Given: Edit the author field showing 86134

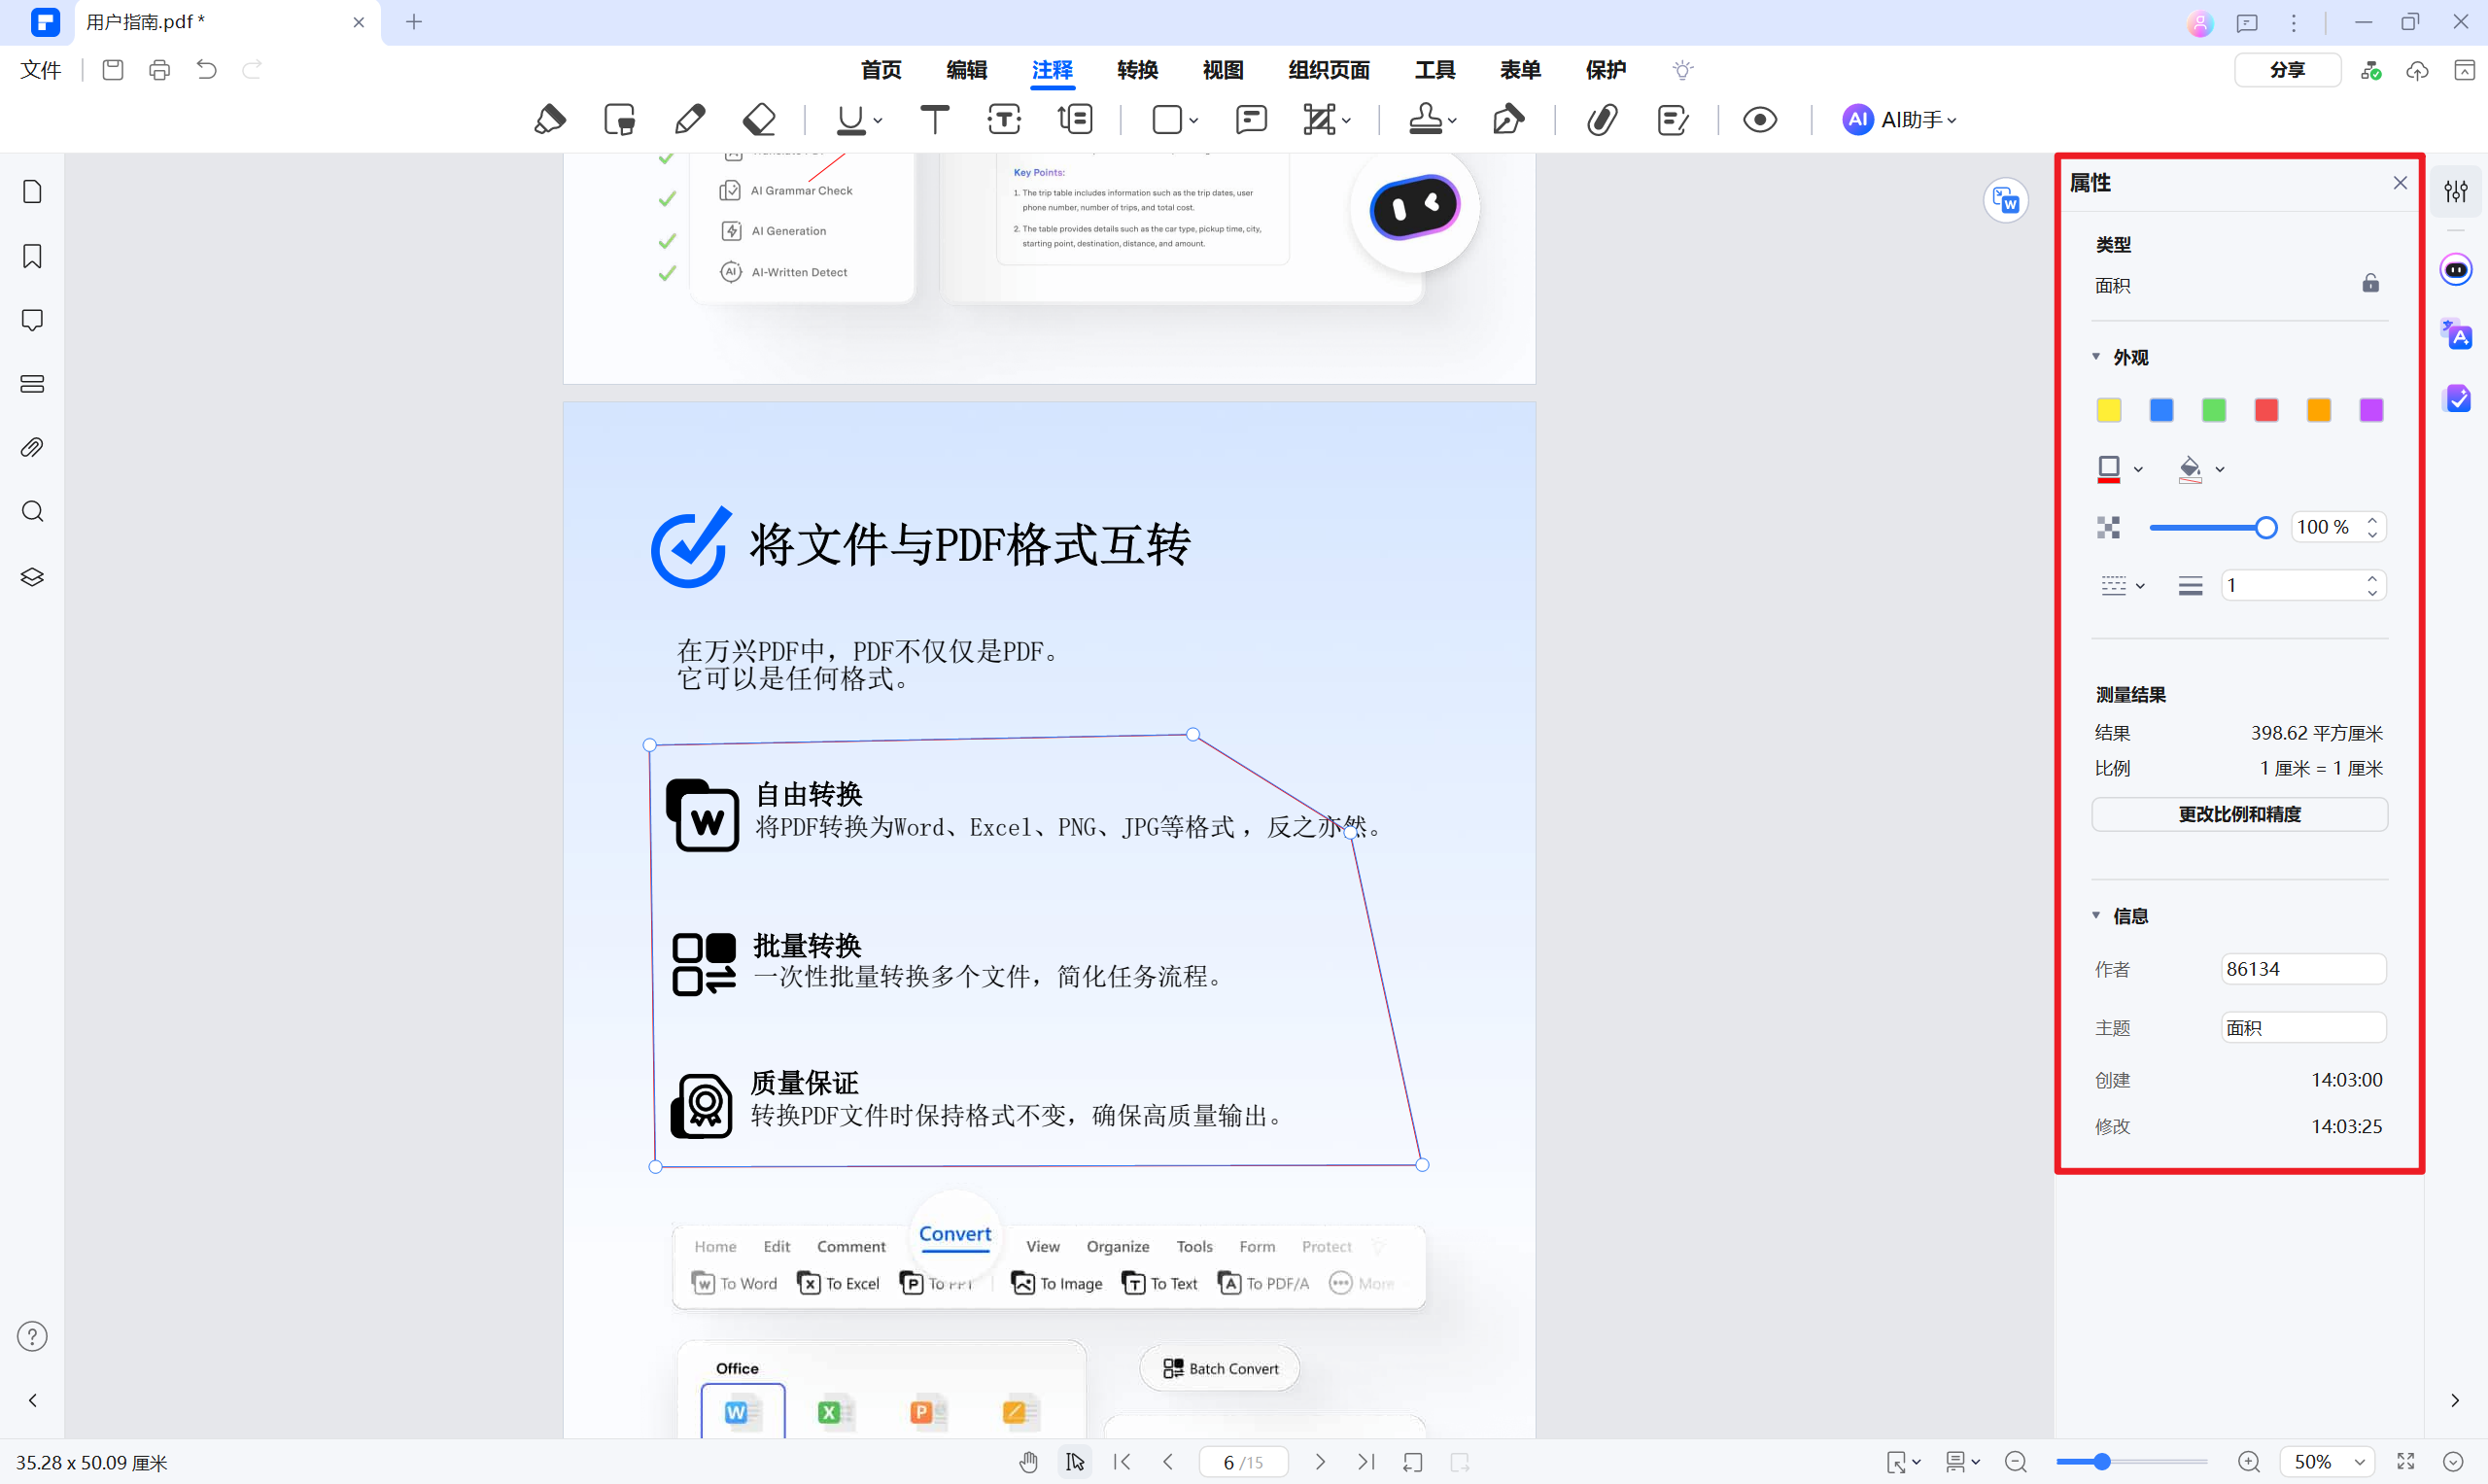Looking at the screenshot, I should (x=2302, y=968).
